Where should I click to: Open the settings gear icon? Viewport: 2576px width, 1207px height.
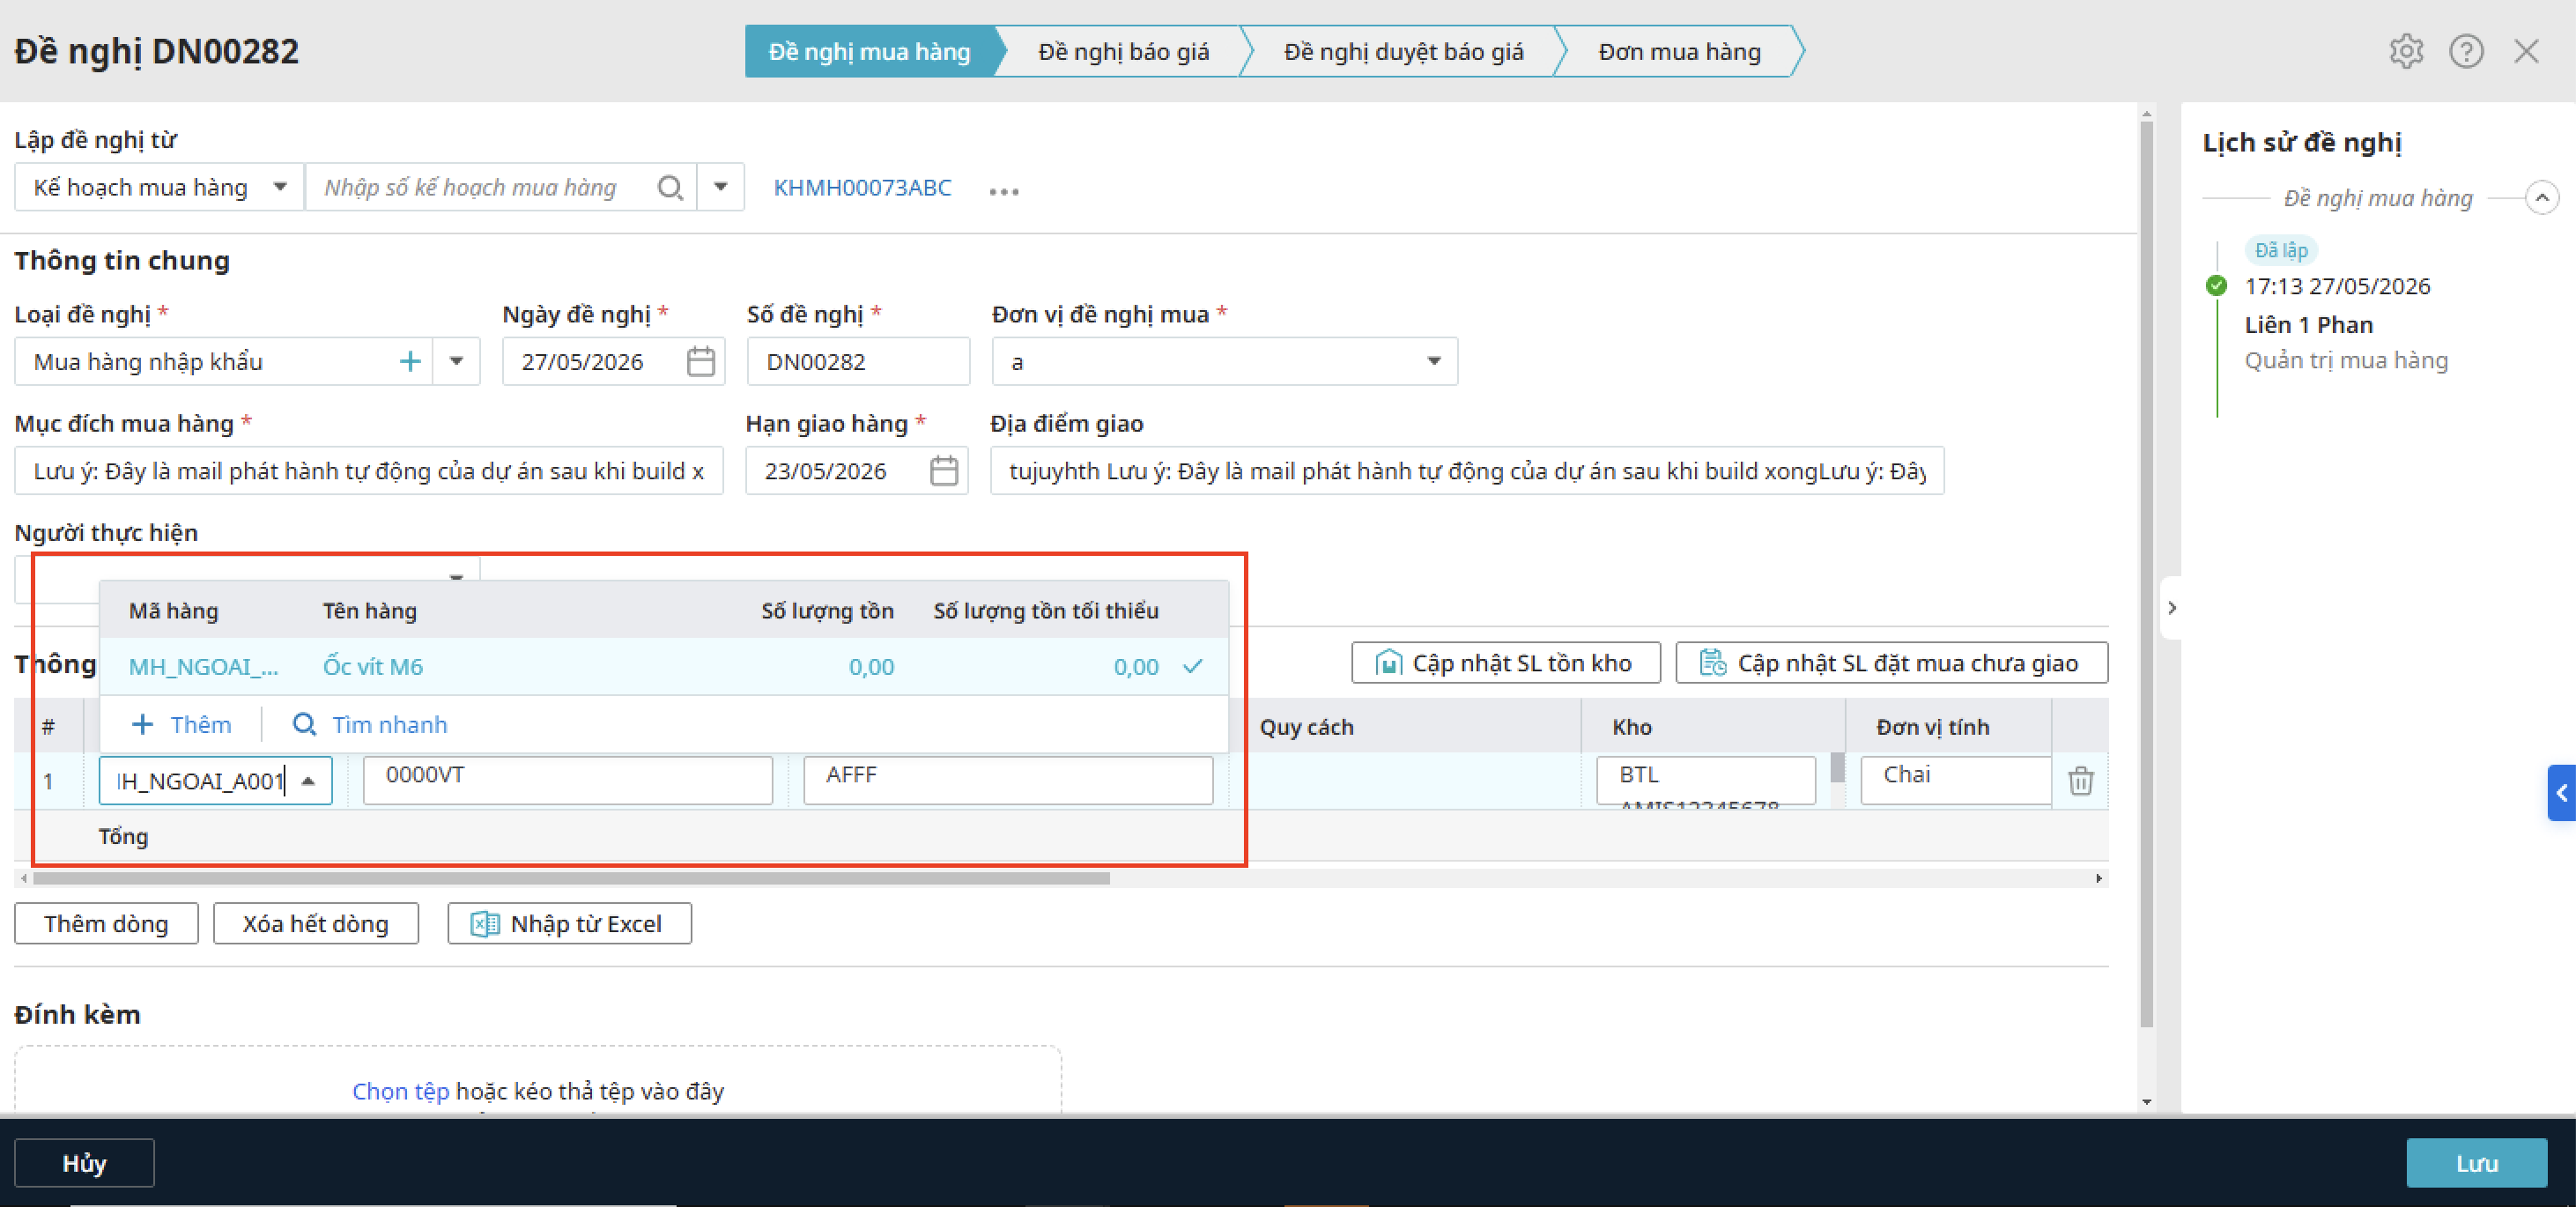coord(2406,51)
